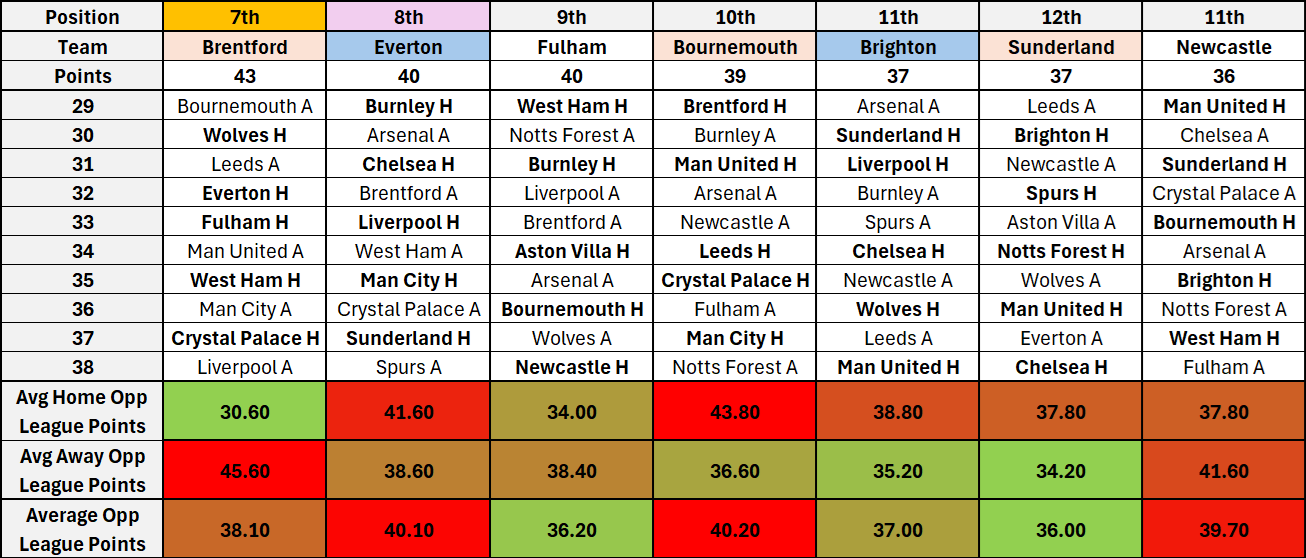Click the green 30.60 cell
The image size is (1306, 558).
pos(244,411)
